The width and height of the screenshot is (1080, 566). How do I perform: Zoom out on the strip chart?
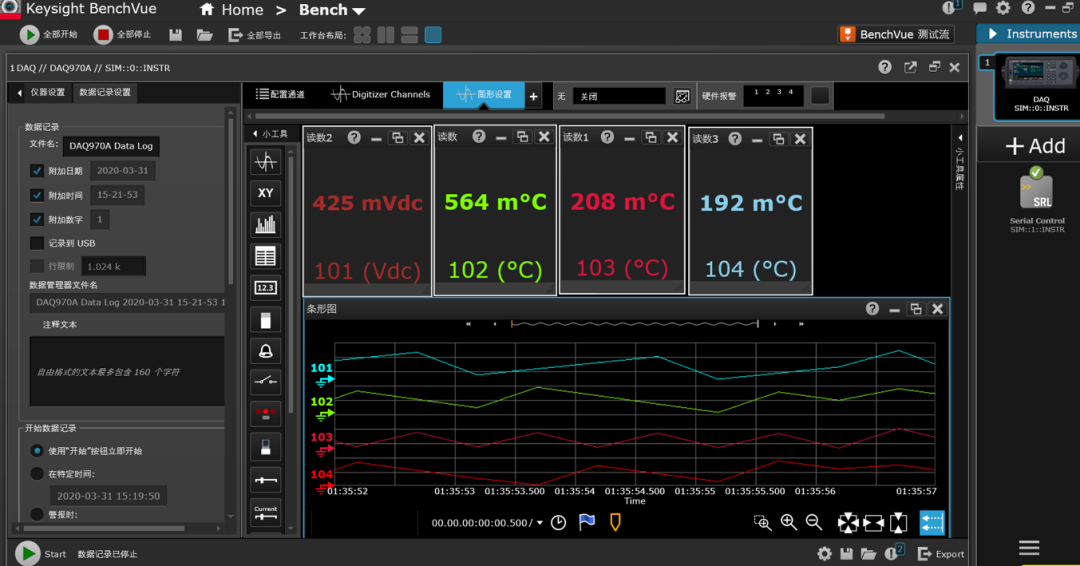[x=813, y=523]
